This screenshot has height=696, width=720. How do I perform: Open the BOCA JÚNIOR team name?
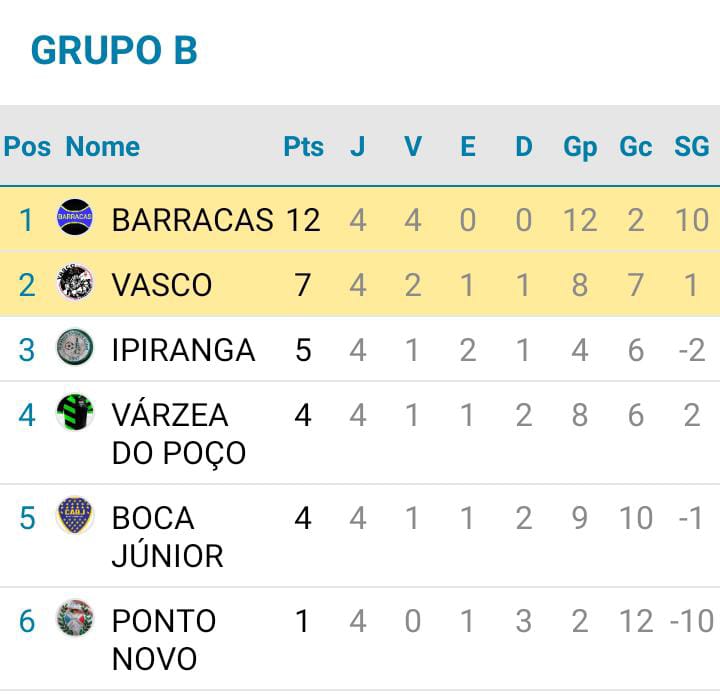pyautogui.click(x=168, y=537)
